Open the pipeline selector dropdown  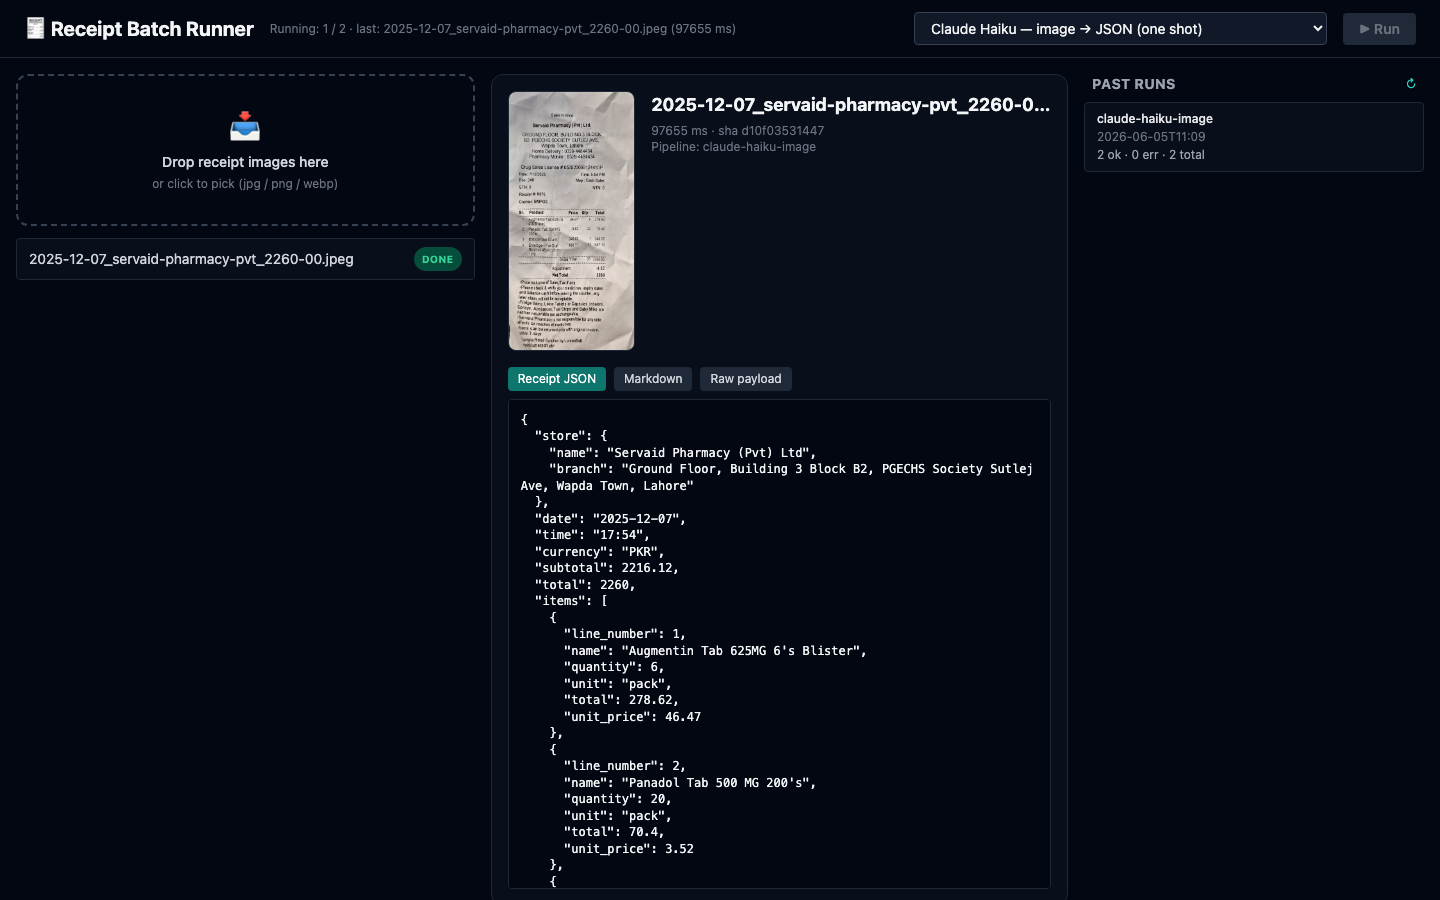(x=1120, y=29)
